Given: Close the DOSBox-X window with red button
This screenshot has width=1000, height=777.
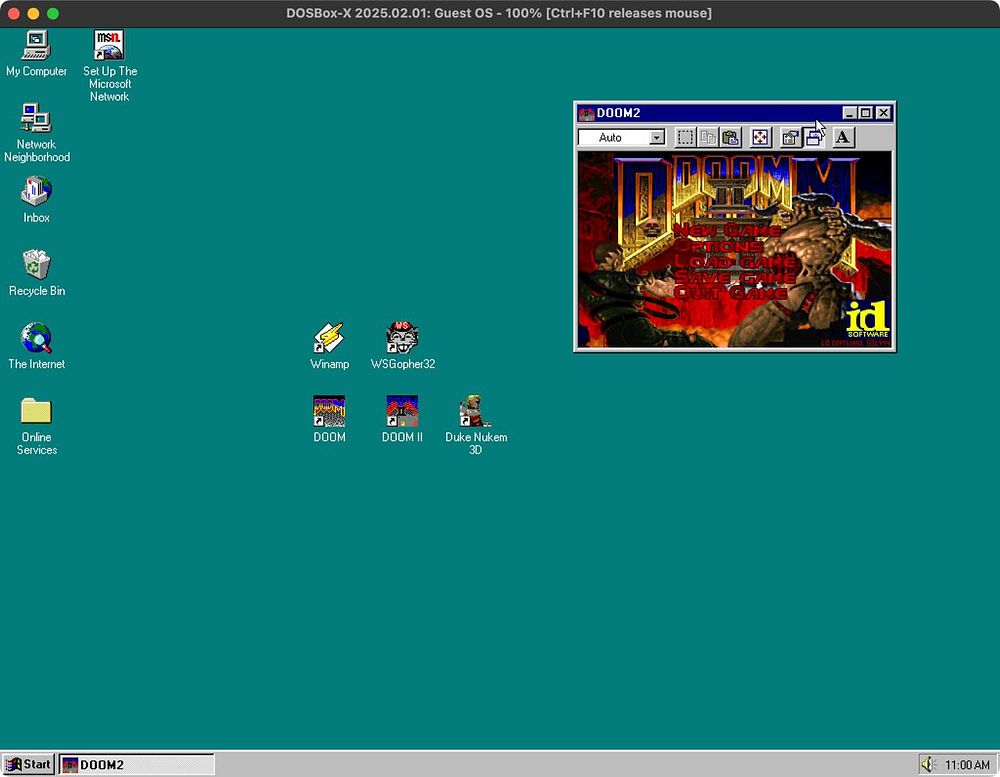Looking at the screenshot, I should click(13, 13).
